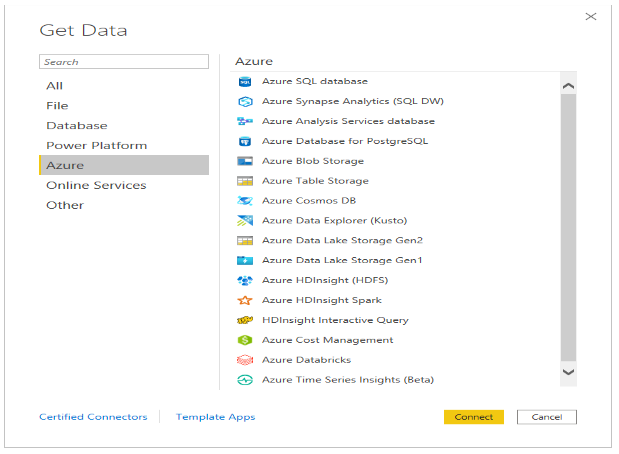Select the Azure Synapse Analytics icon
619x454 pixels.
coord(244,101)
